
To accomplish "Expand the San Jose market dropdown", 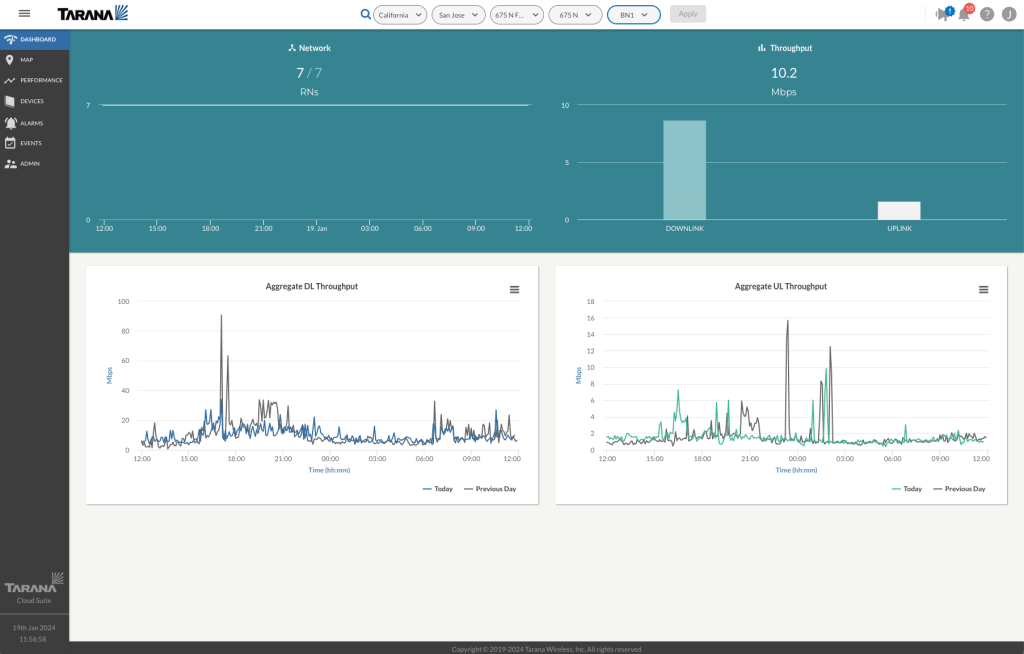I will click(458, 15).
